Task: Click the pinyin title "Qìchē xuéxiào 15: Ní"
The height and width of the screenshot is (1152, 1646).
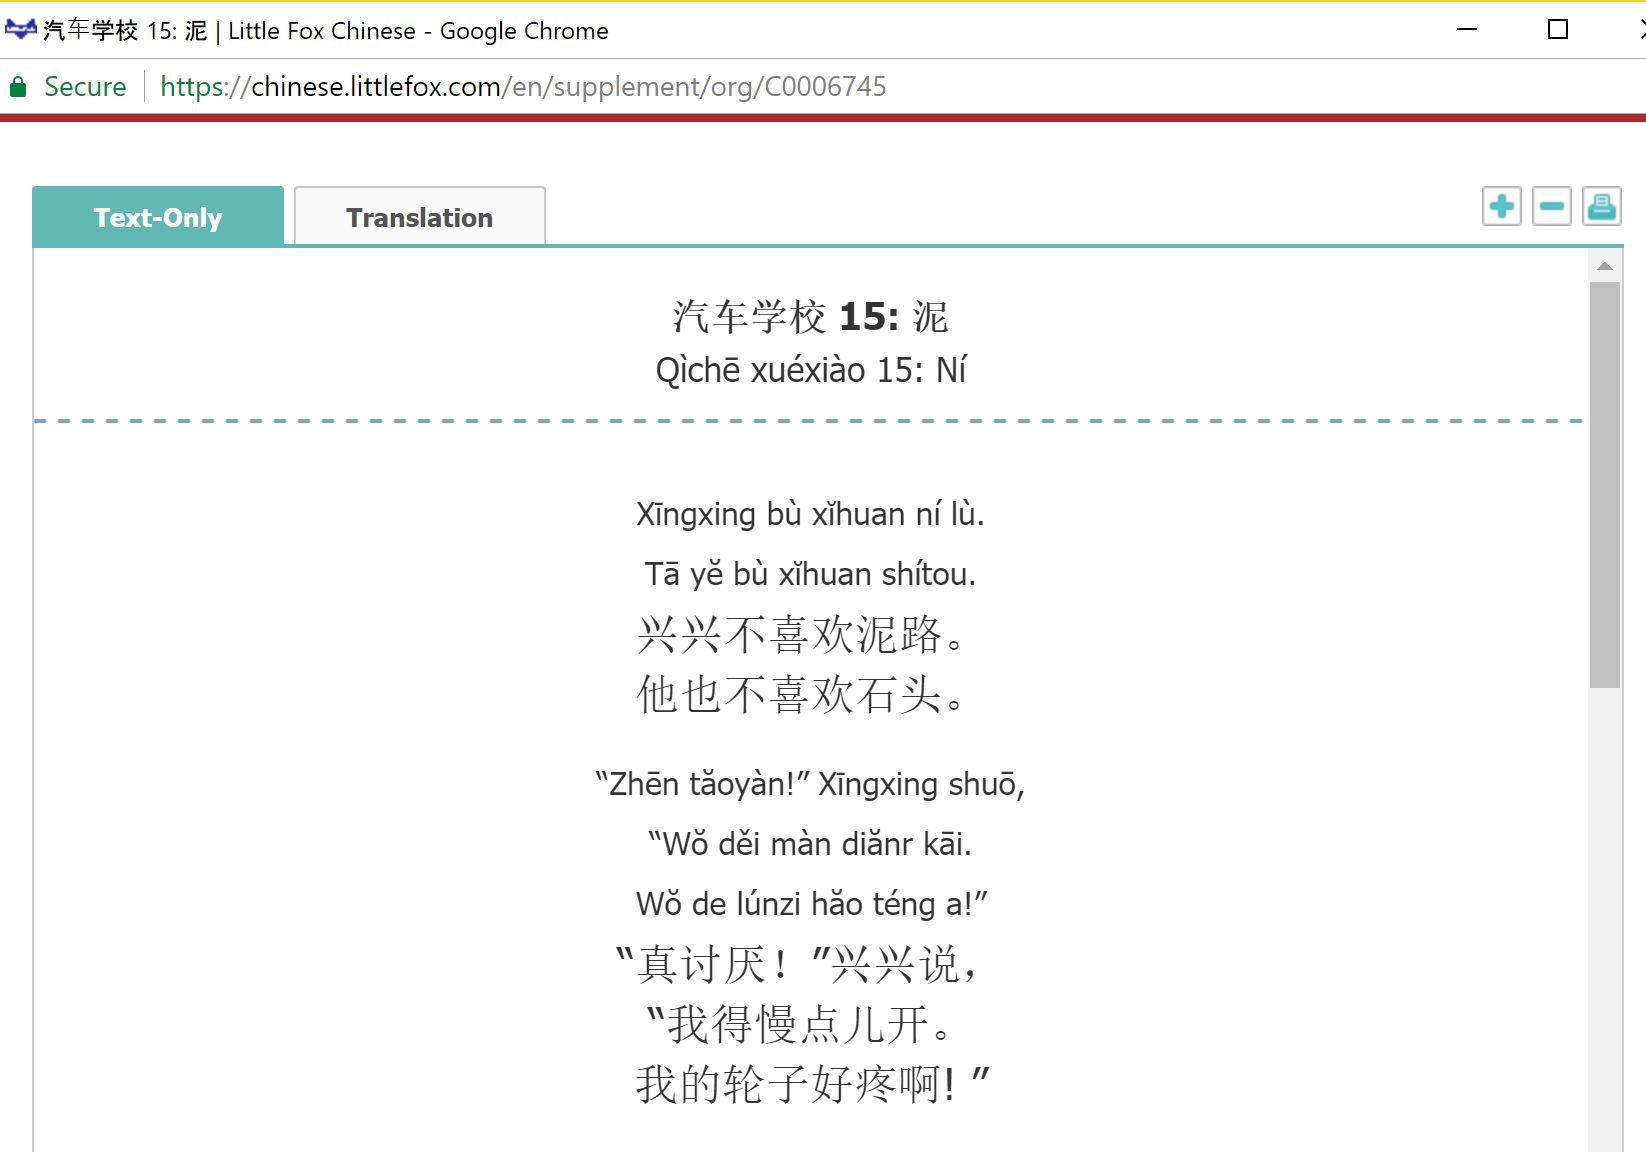Action: [810, 370]
